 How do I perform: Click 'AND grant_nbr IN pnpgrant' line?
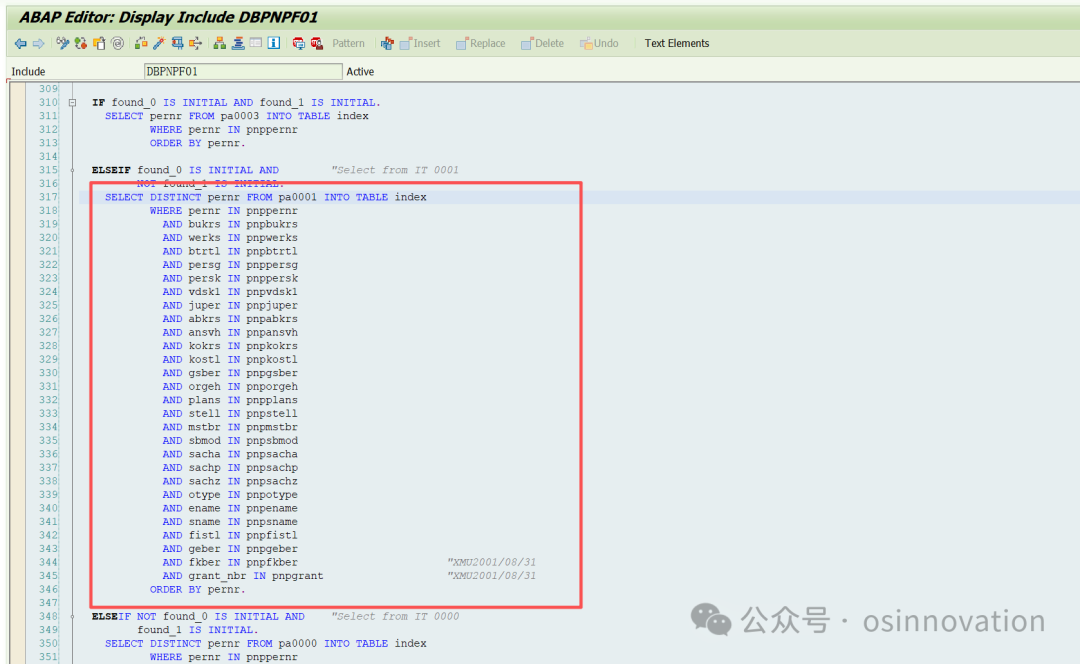coord(242,576)
